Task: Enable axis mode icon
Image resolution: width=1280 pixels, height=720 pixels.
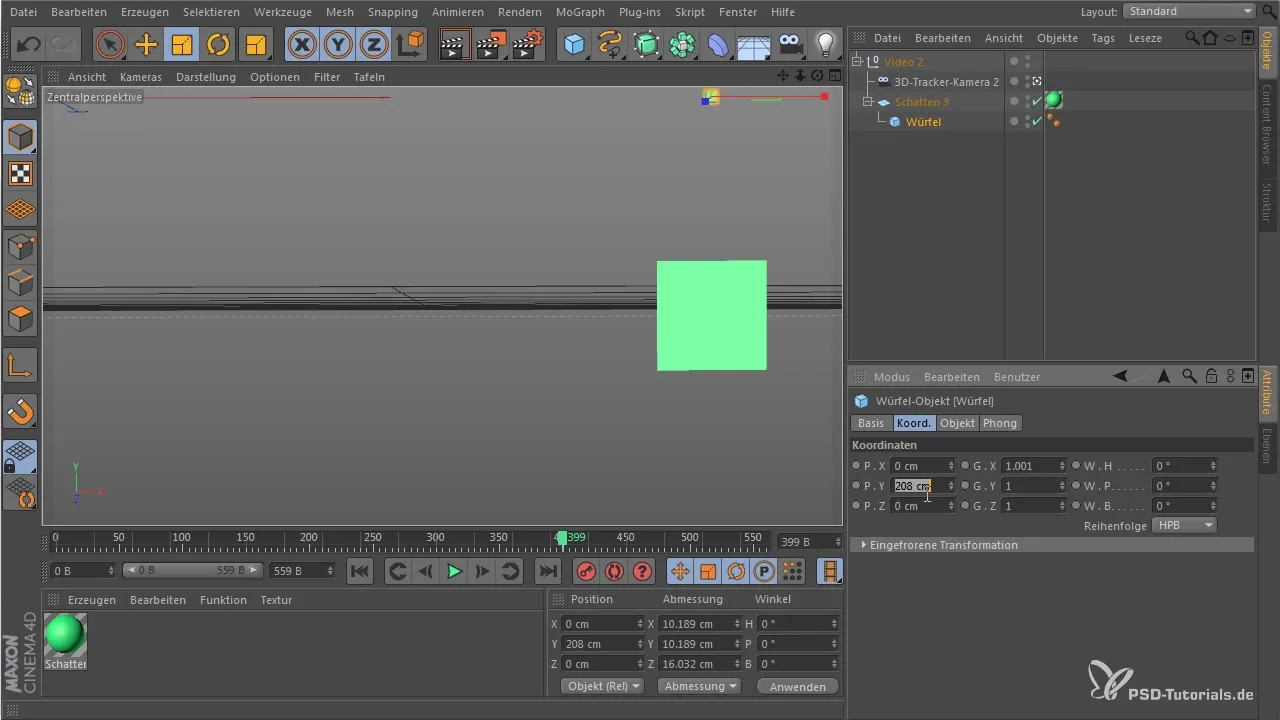Action: pos(21,365)
